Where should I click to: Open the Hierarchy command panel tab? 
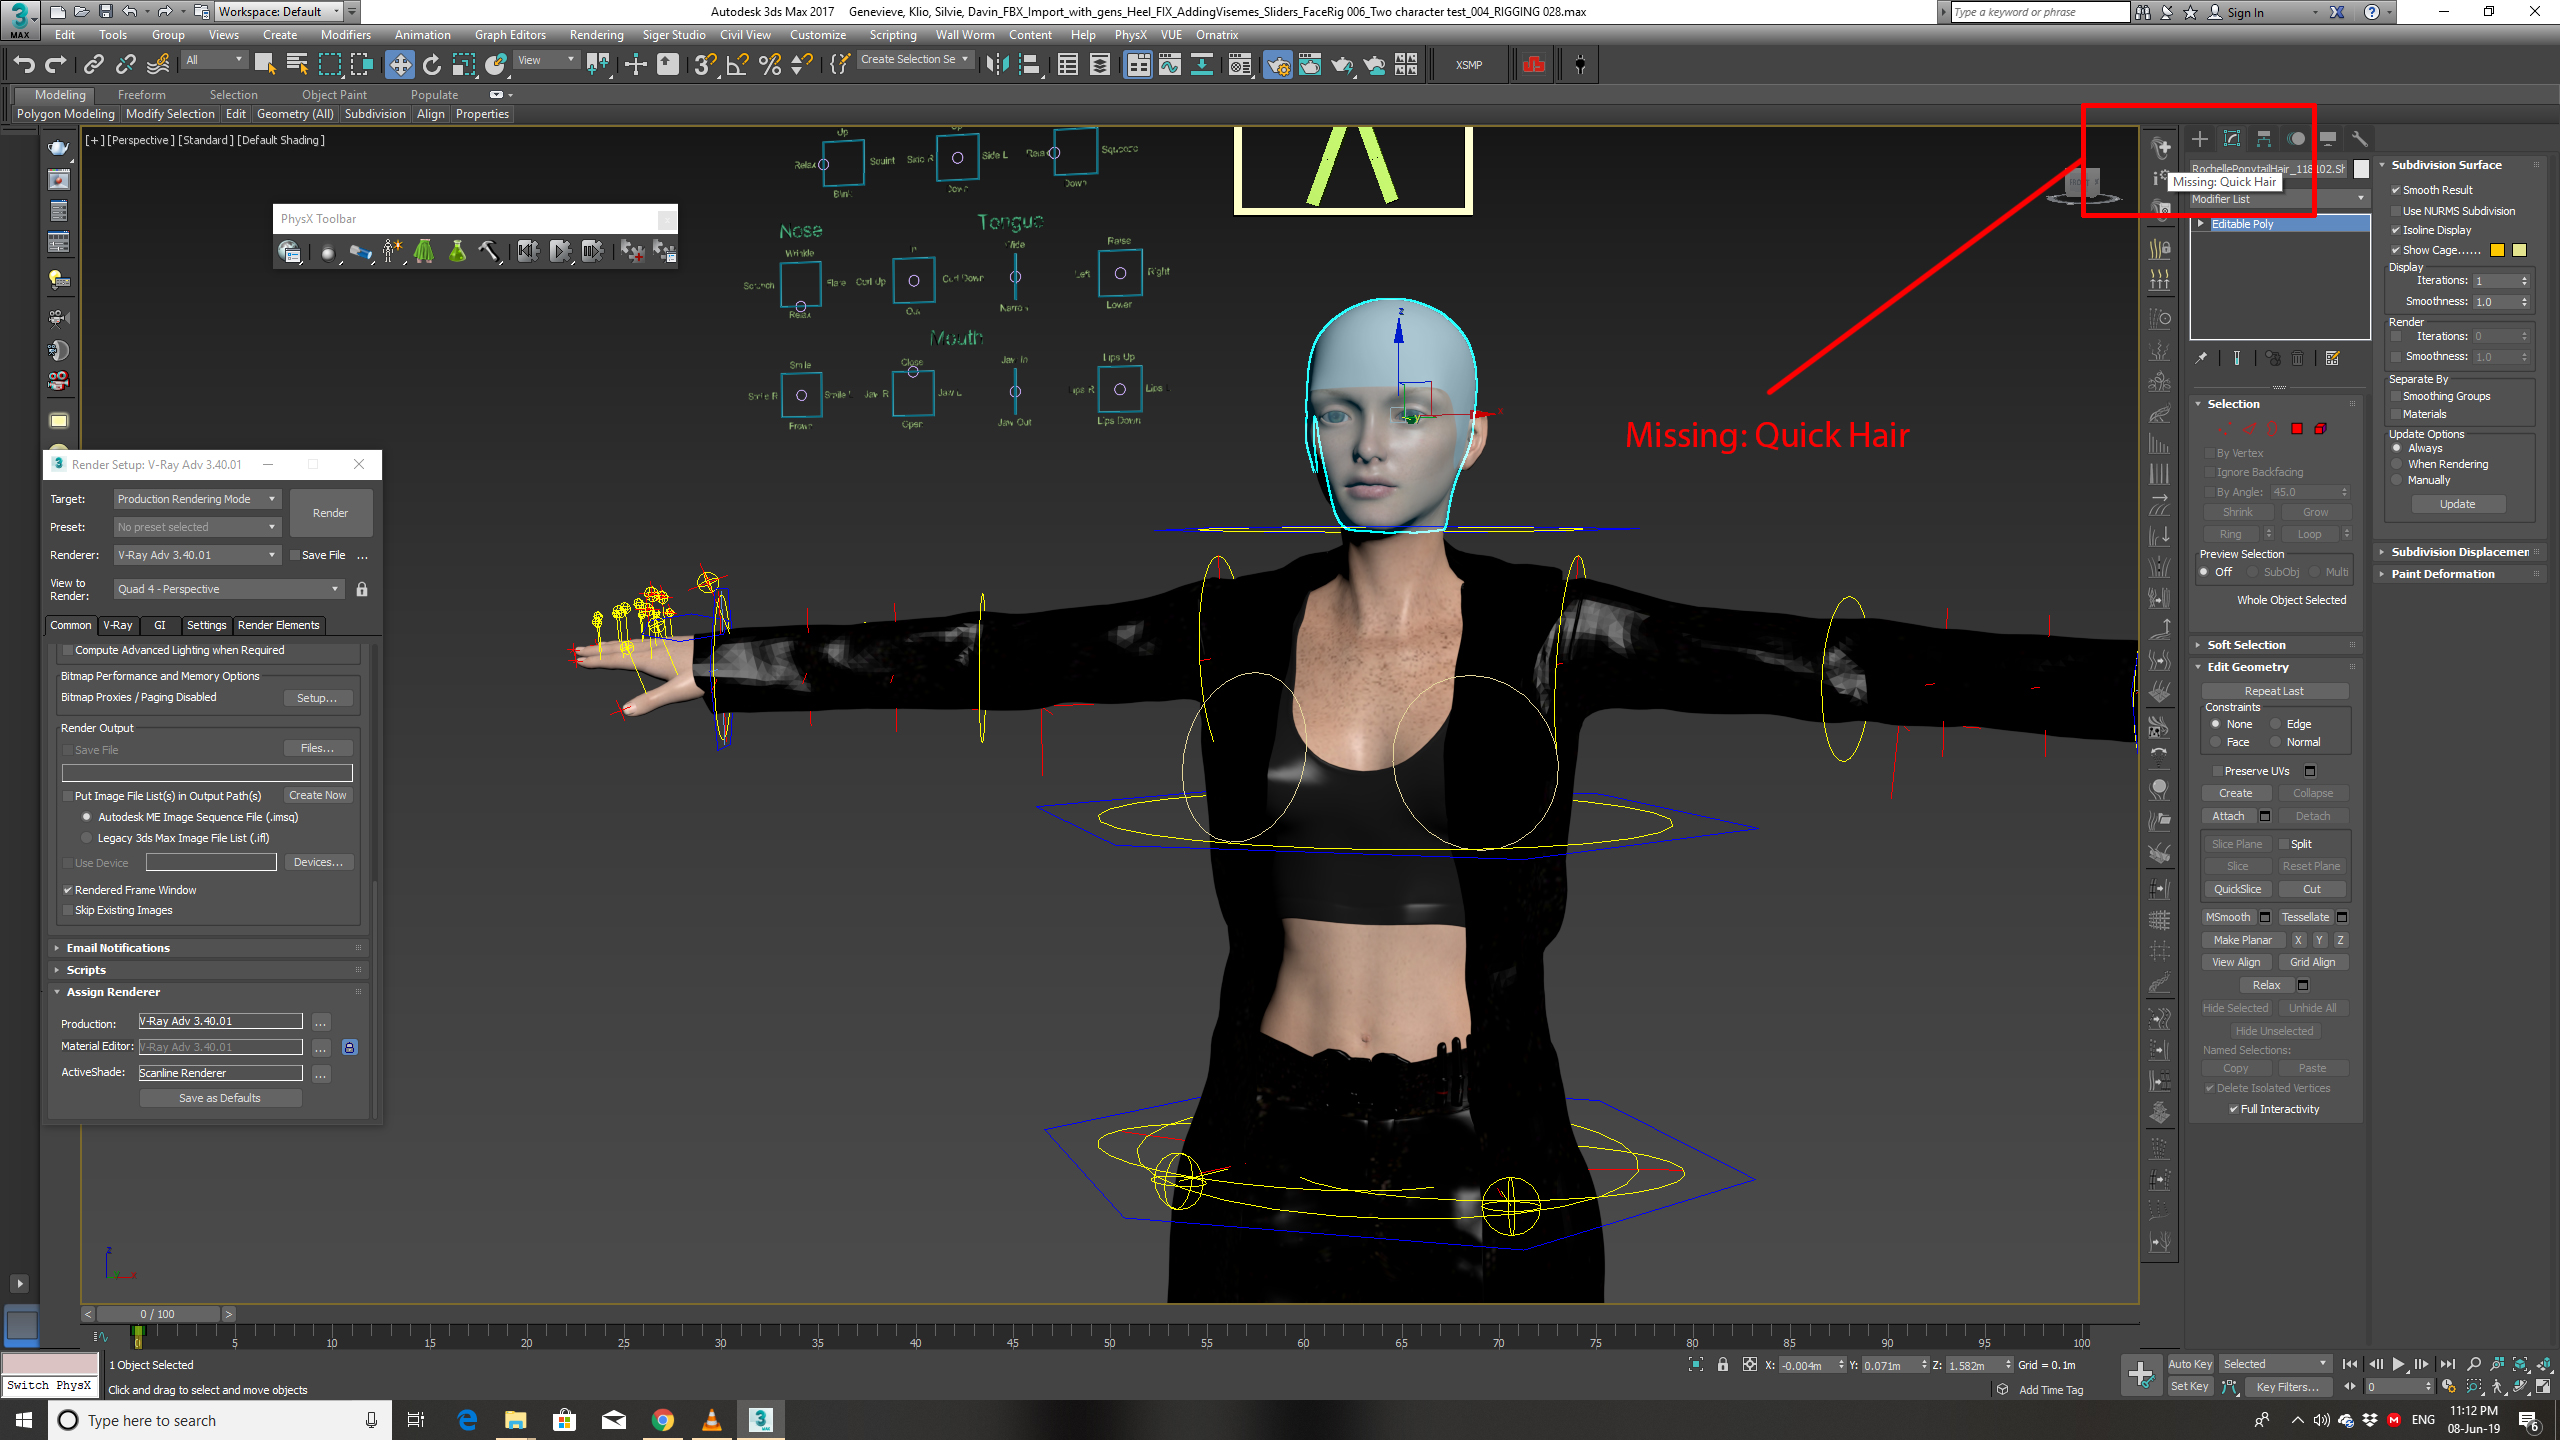tap(2264, 139)
